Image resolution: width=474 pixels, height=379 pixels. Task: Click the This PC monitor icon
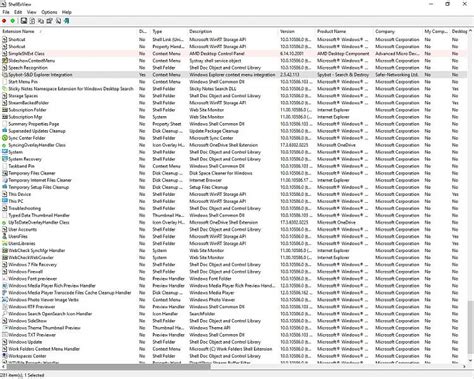5,201
